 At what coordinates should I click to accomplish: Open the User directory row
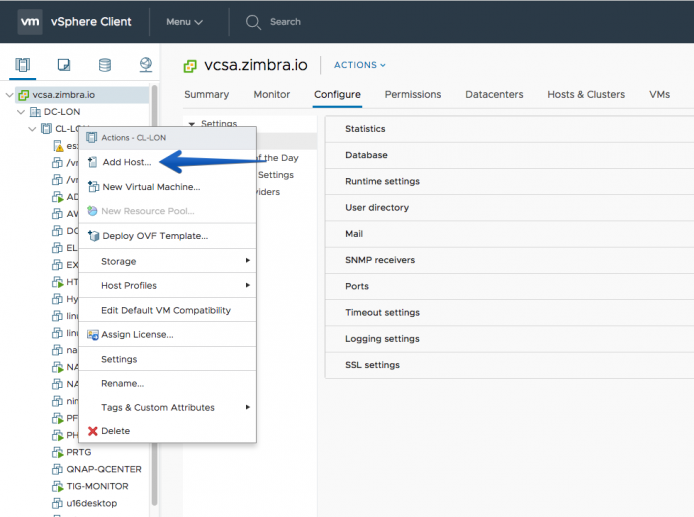click(509, 208)
